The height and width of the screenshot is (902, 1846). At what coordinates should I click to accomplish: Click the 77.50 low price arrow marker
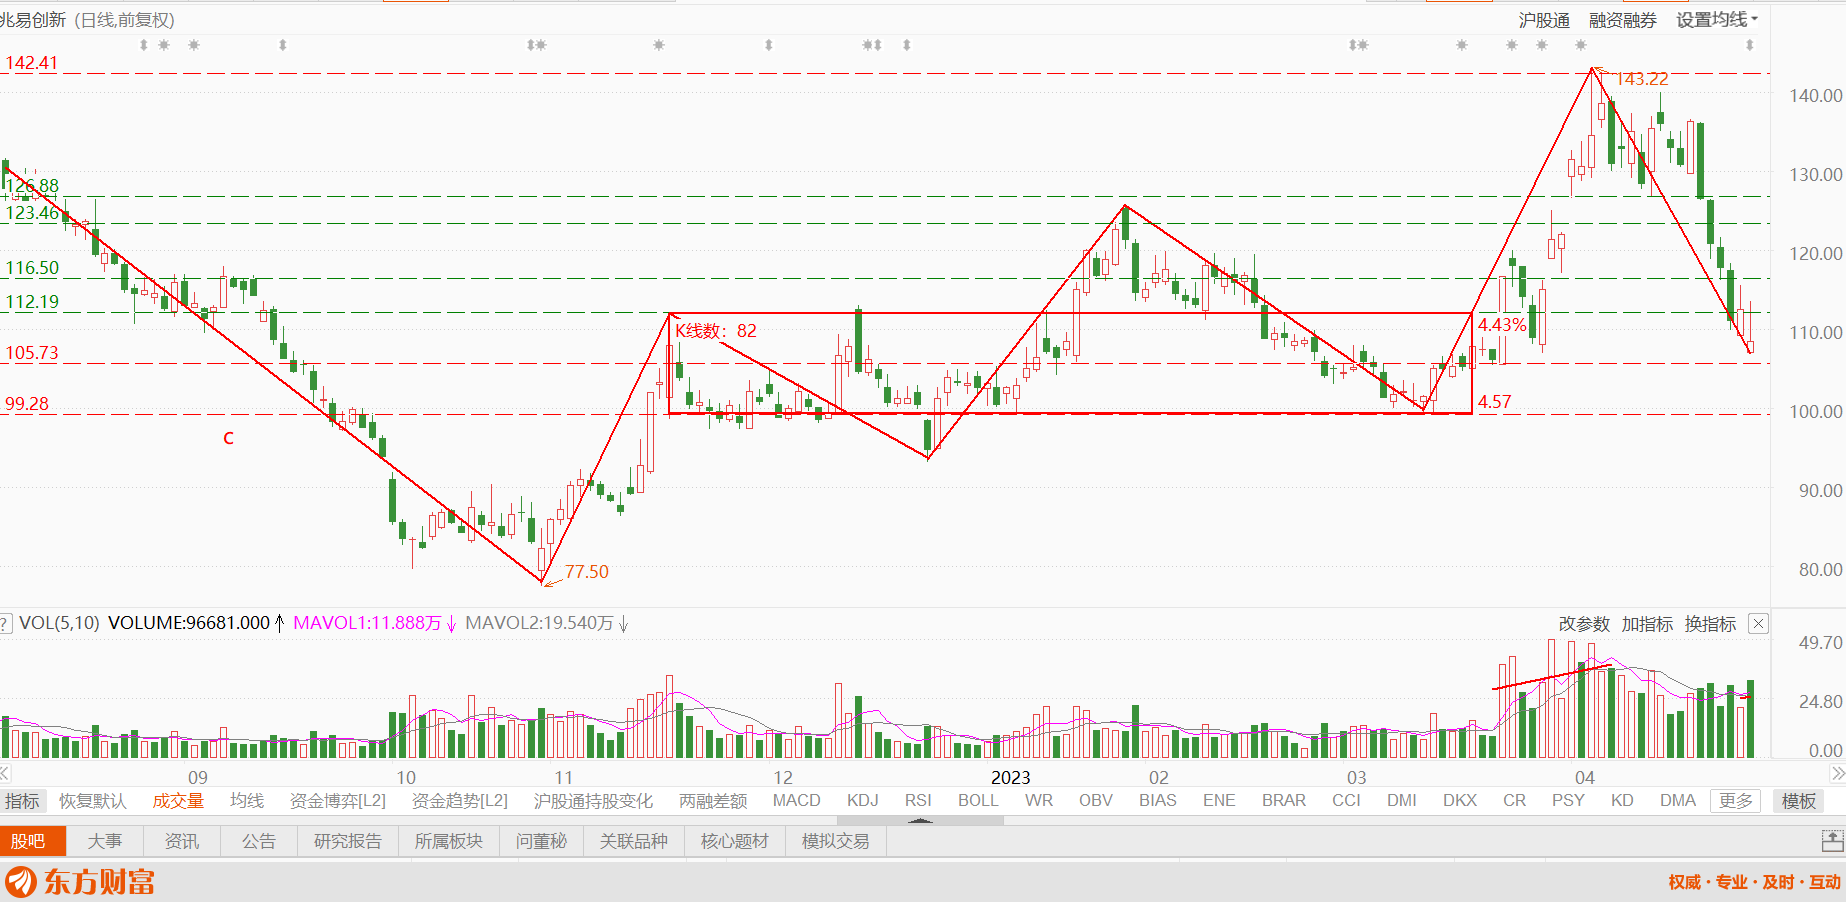[552, 579]
